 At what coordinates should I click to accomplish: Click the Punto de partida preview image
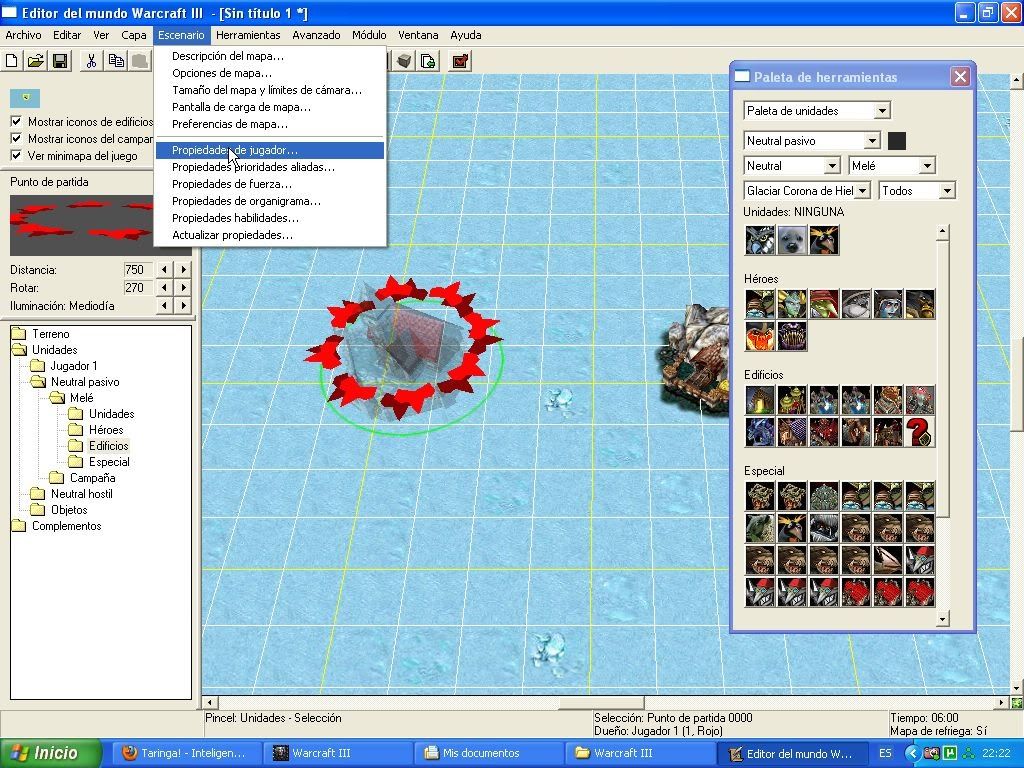82,226
